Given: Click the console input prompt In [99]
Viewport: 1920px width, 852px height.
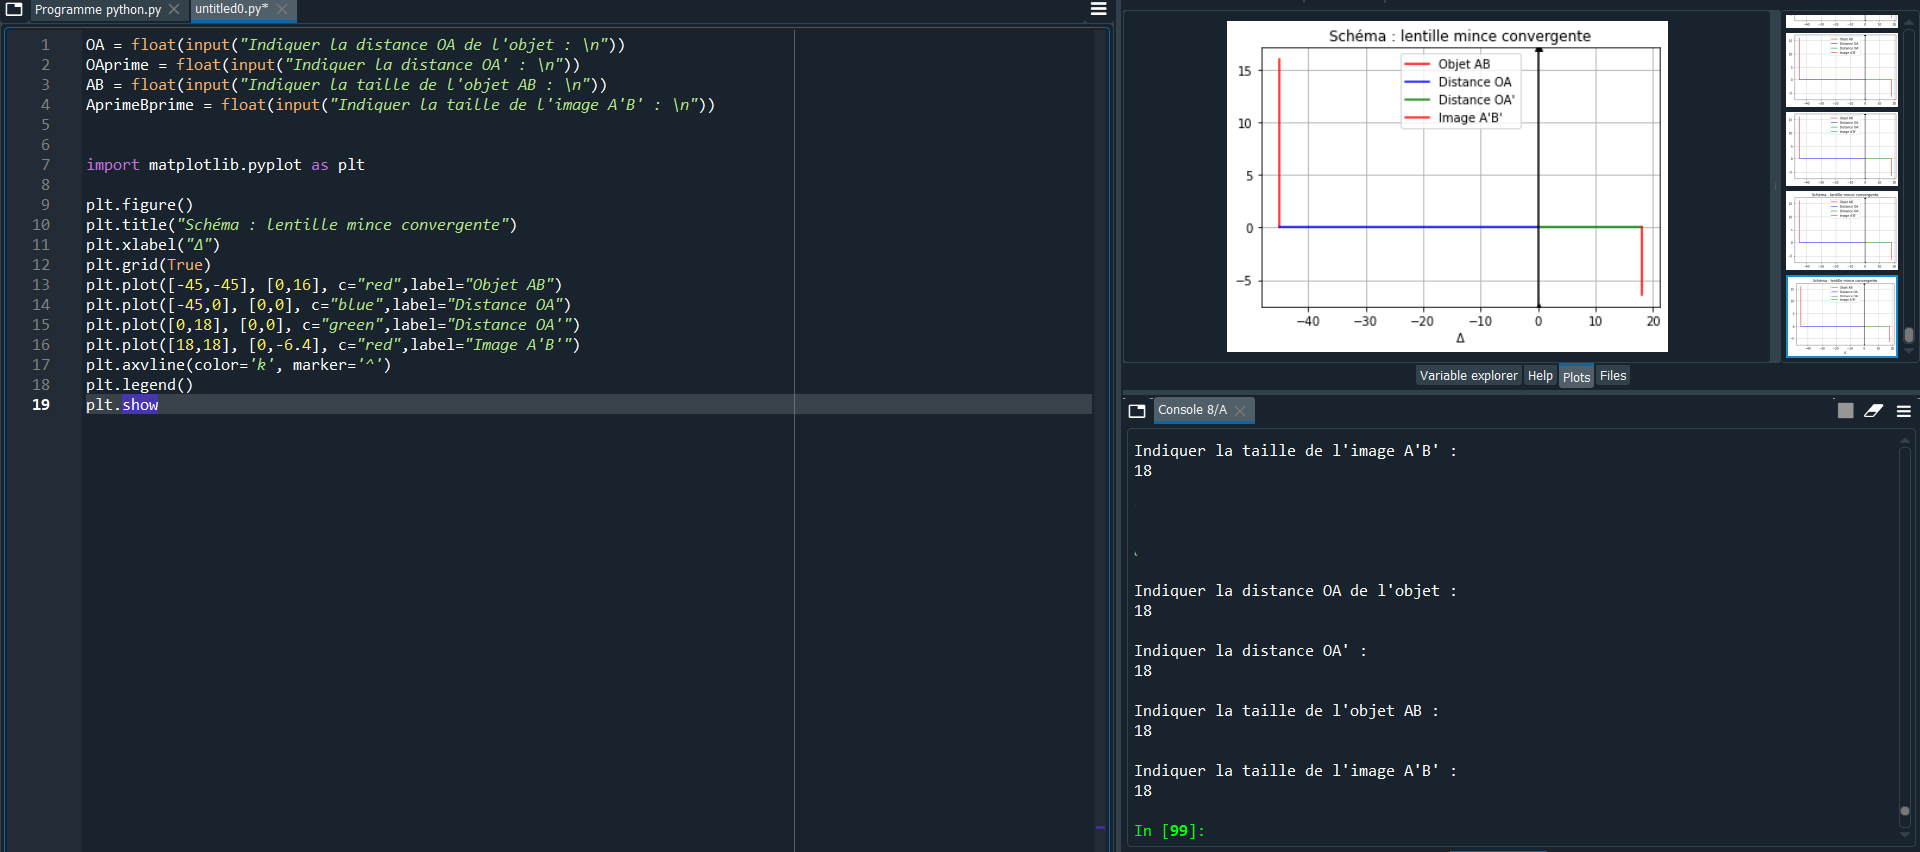Looking at the screenshot, I should coord(1169,831).
